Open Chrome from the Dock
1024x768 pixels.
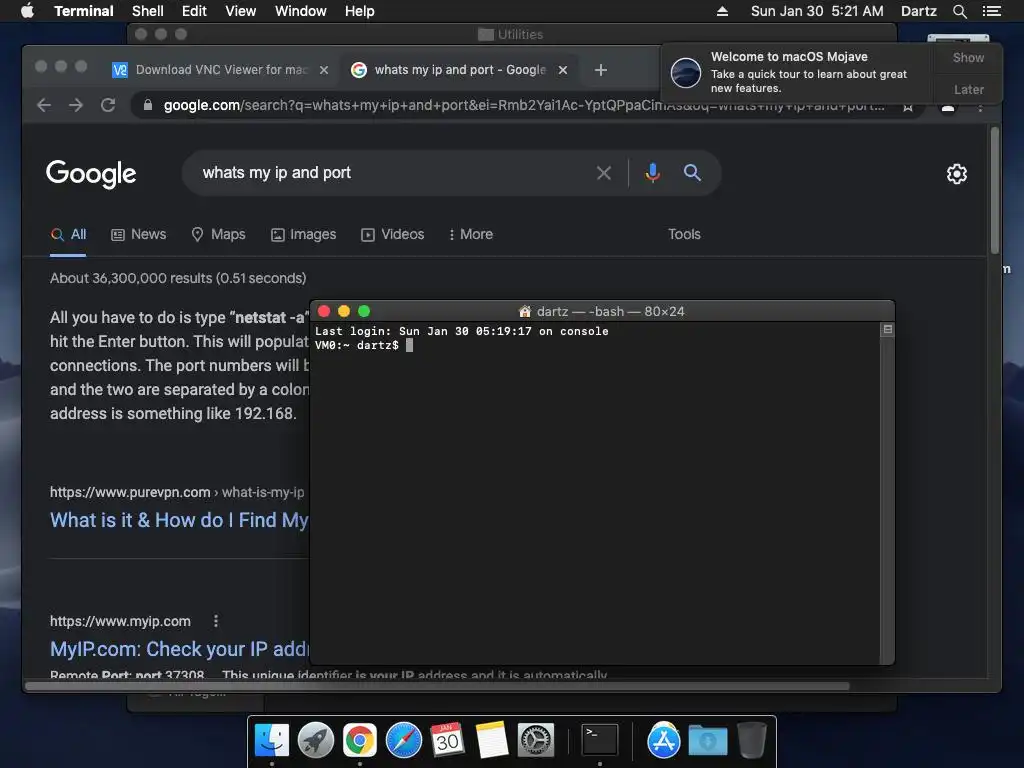tap(360, 741)
